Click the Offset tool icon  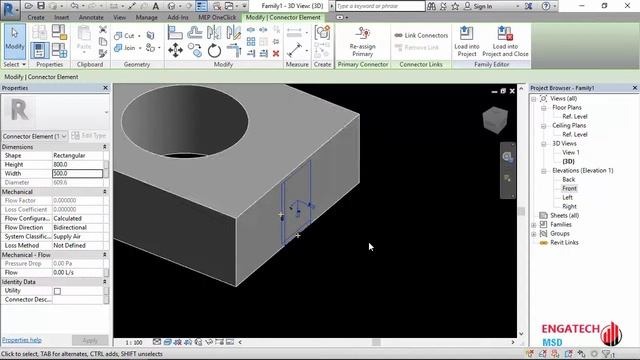click(195, 33)
